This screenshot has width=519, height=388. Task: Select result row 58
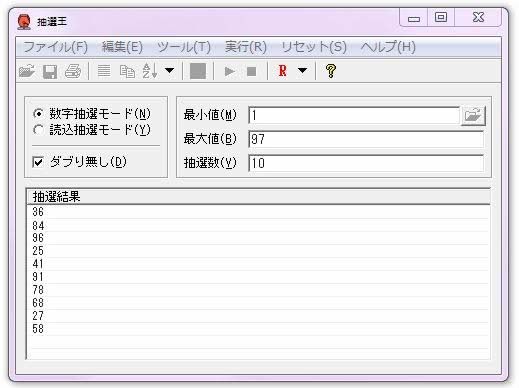point(258,329)
